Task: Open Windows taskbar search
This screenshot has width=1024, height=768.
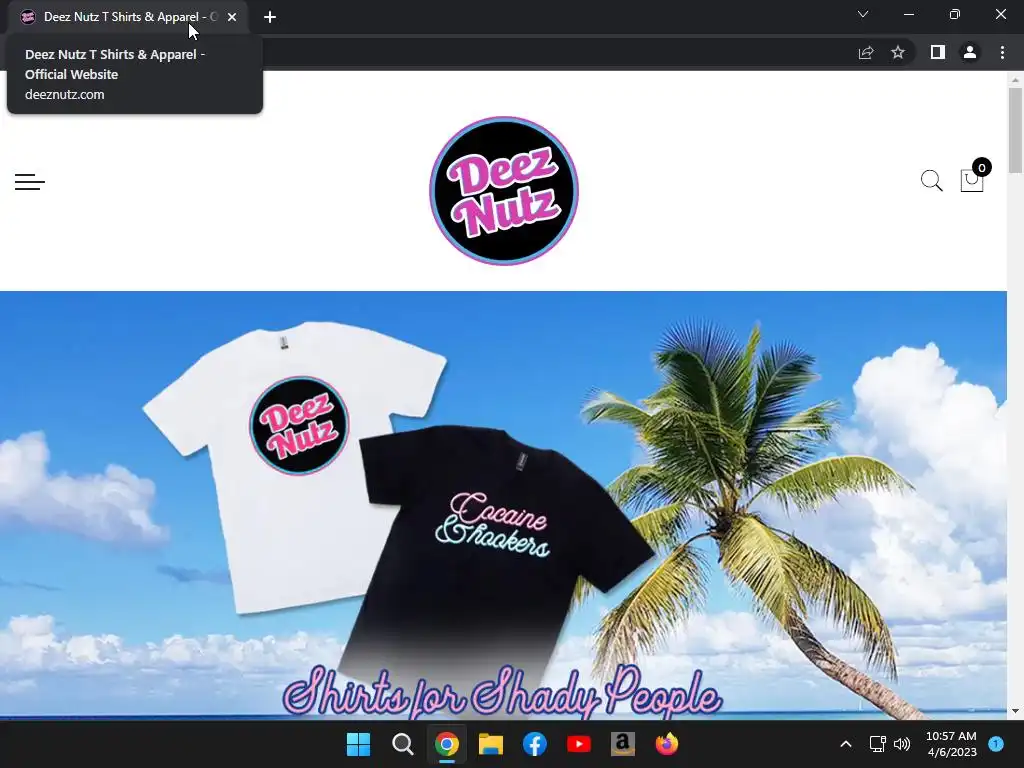Action: (x=402, y=744)
